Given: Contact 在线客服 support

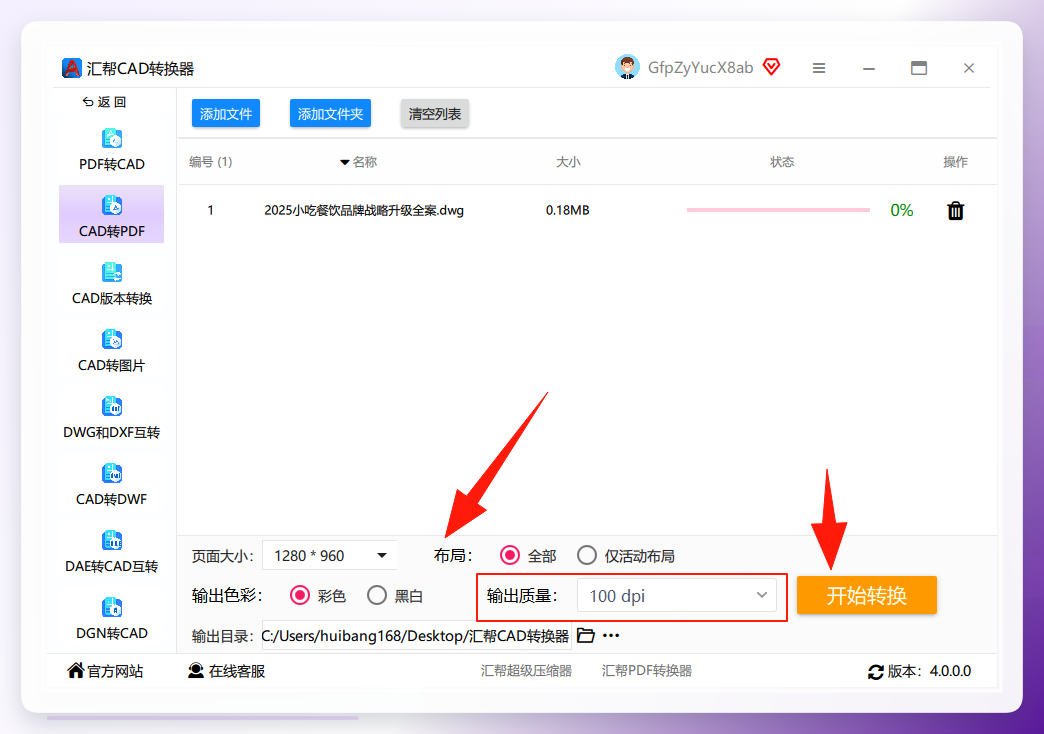Looking at the screenshot, I should click(x=226, y=671).
